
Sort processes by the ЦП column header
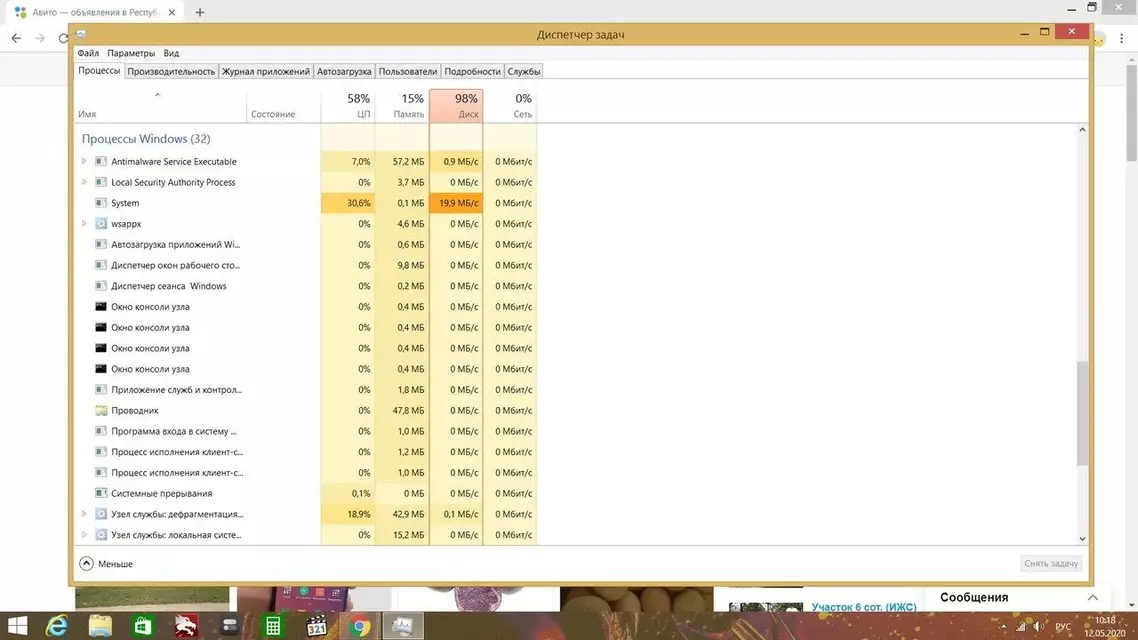pos(348,105)
